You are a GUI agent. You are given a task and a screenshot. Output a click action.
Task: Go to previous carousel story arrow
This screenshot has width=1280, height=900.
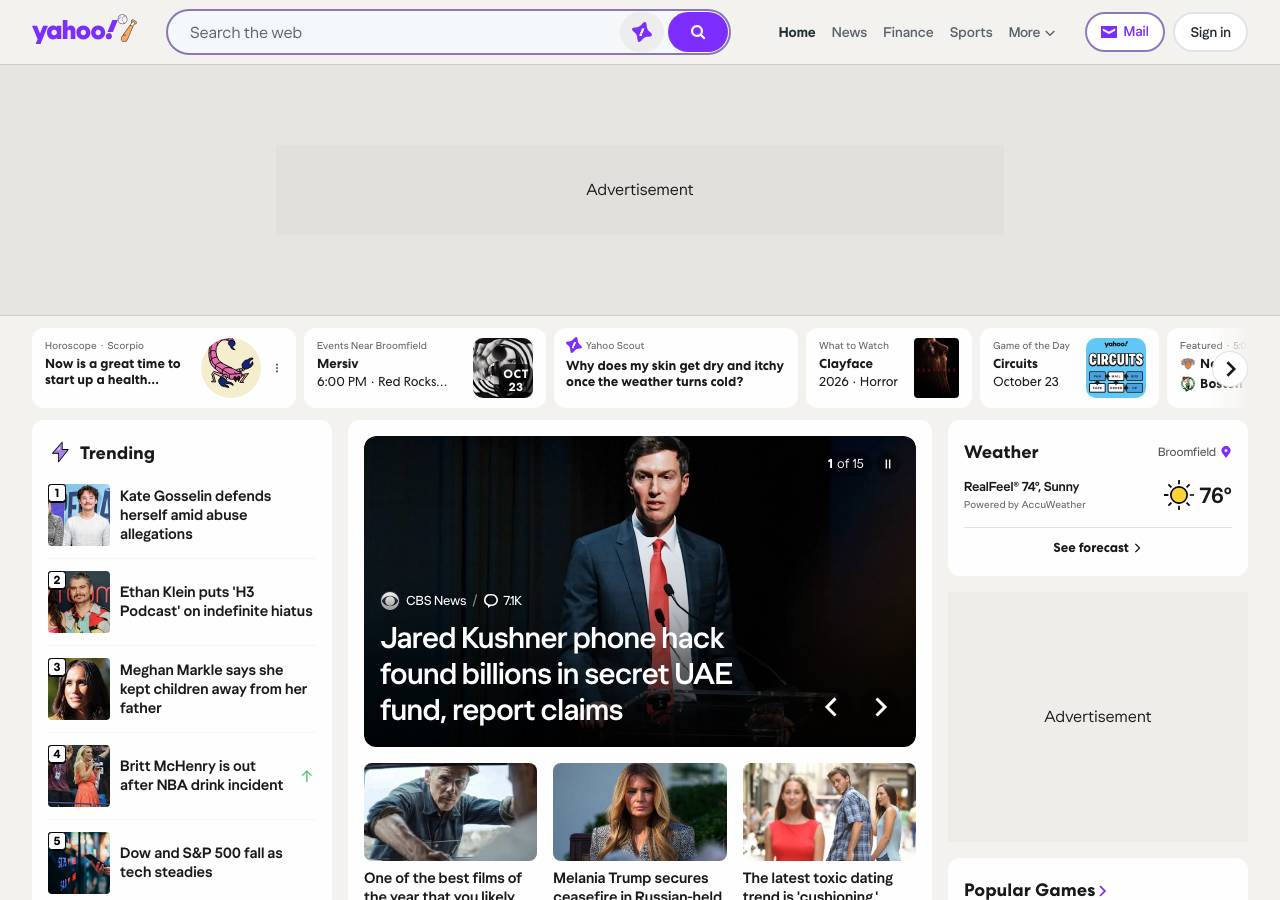pyautogui.click(x=830, y=707)
